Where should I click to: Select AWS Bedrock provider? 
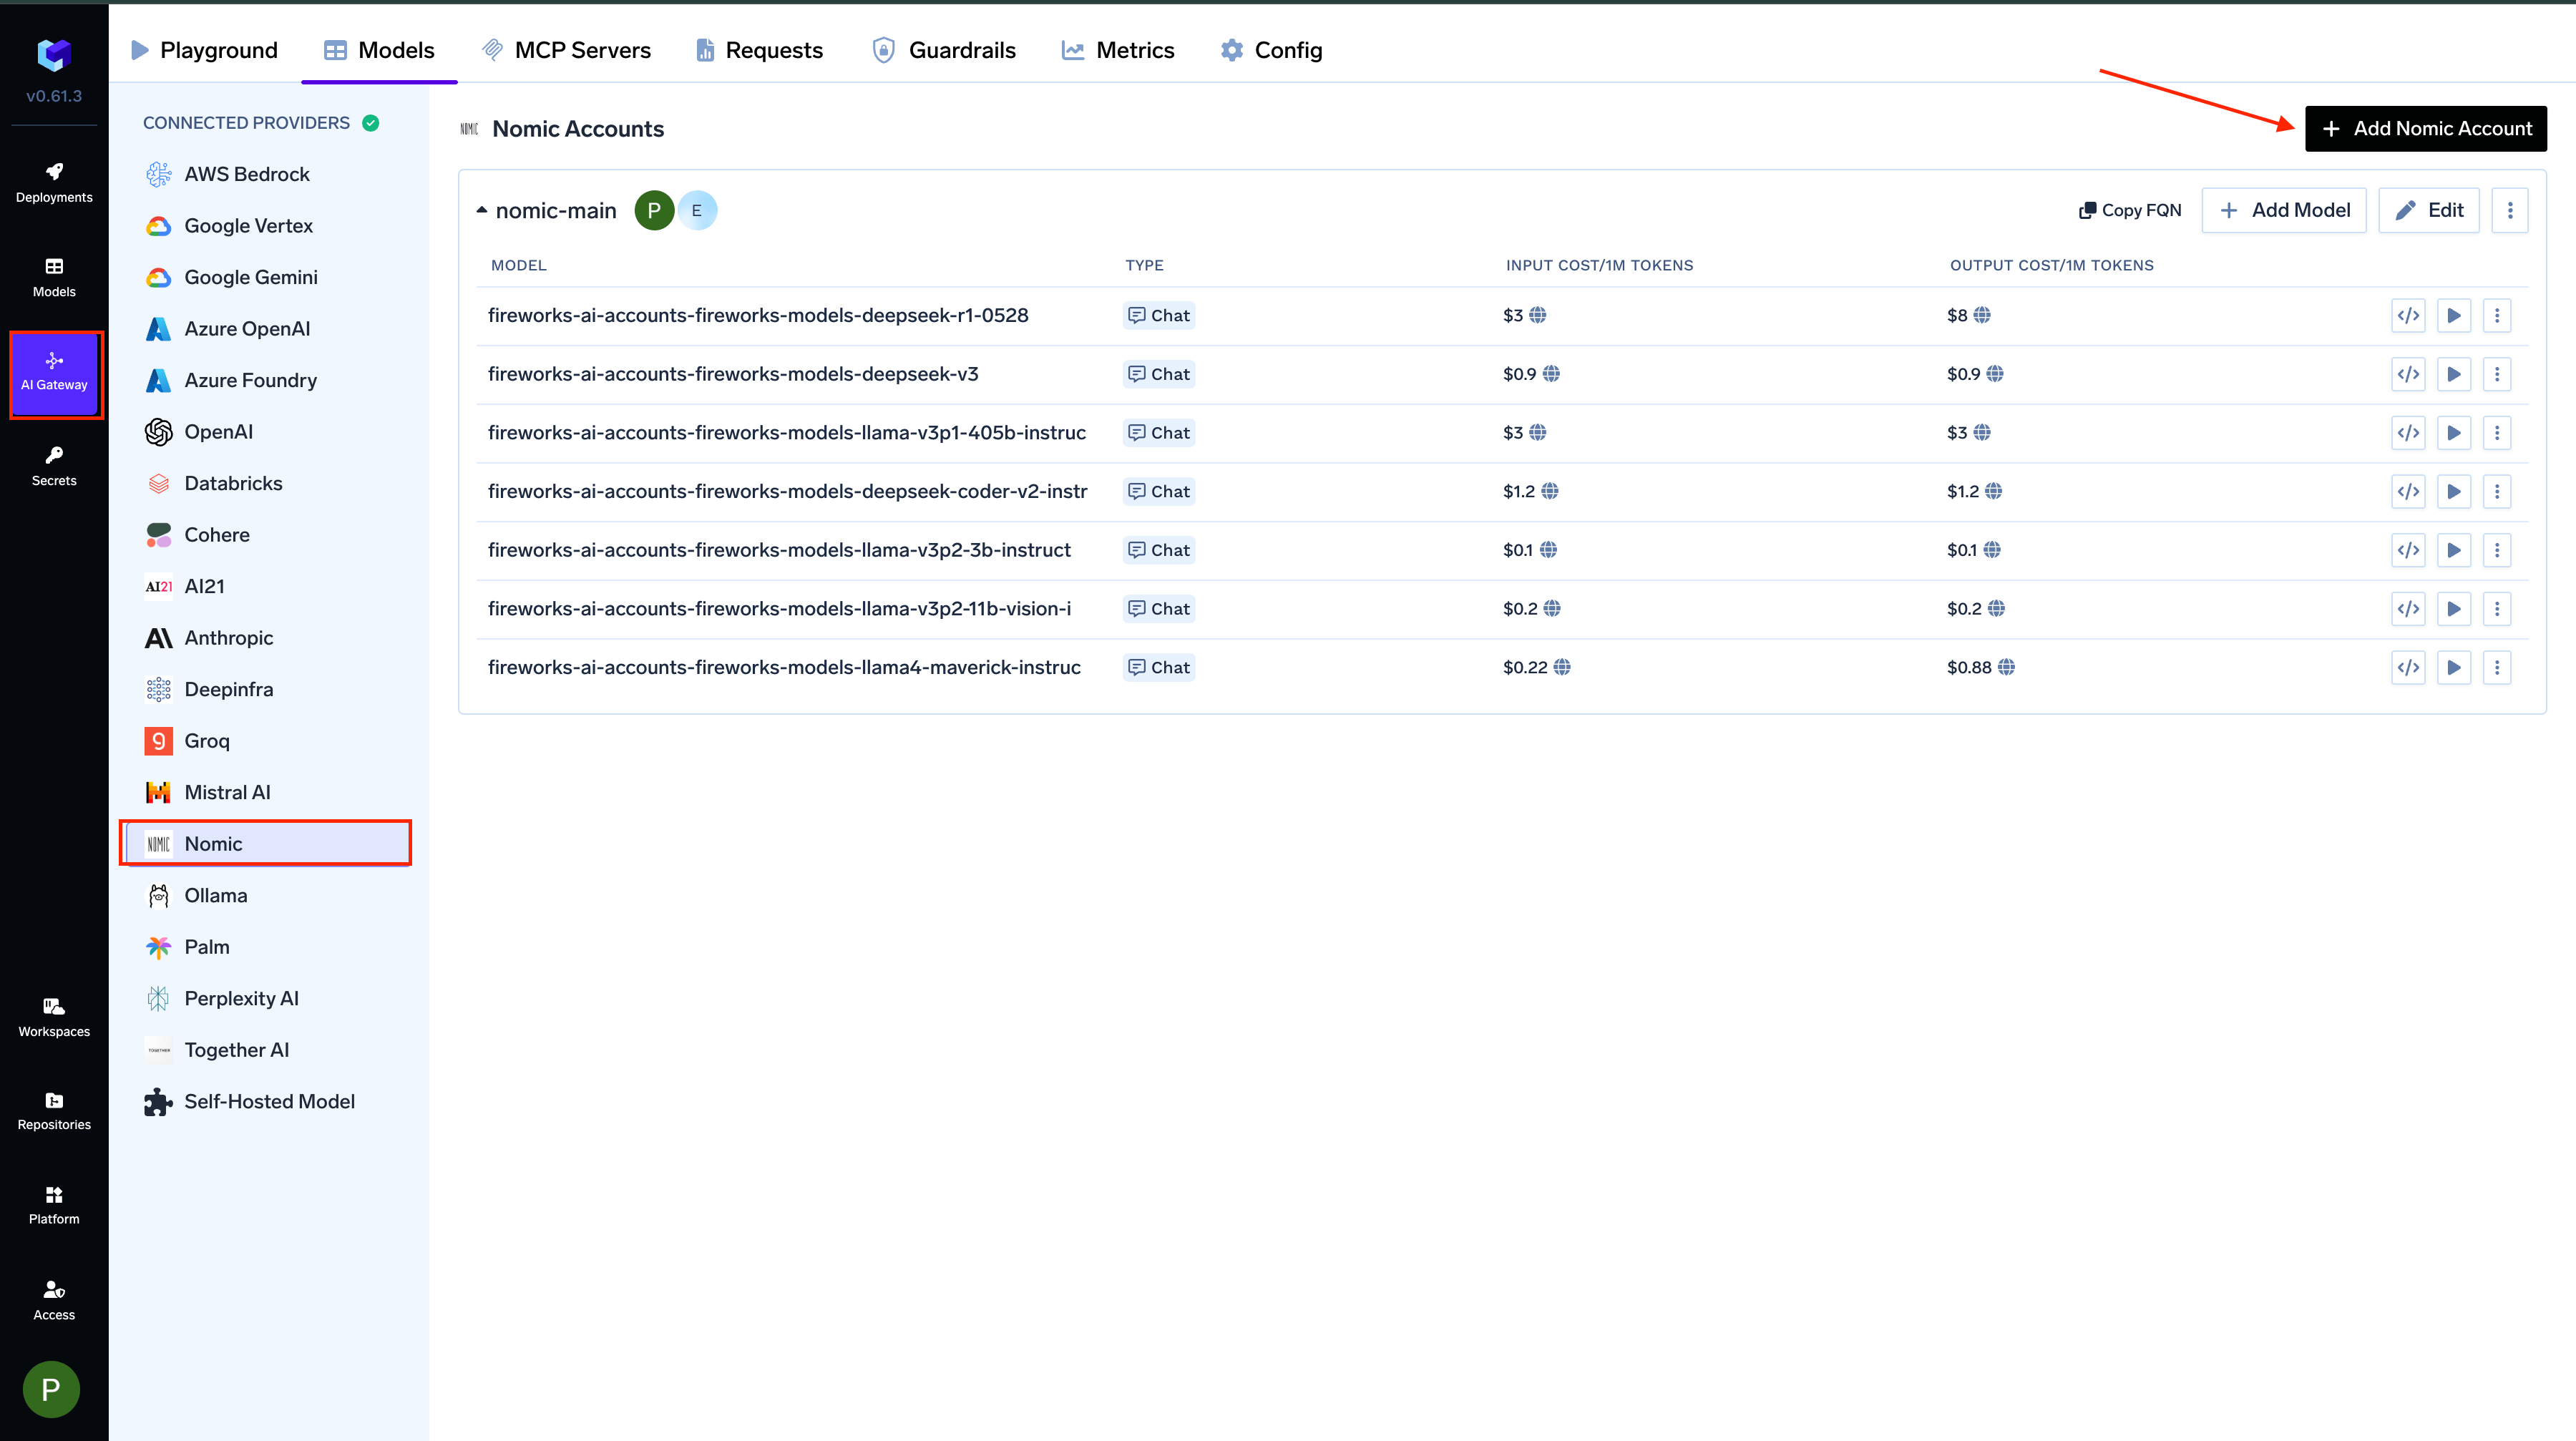[x=247, y=174]
